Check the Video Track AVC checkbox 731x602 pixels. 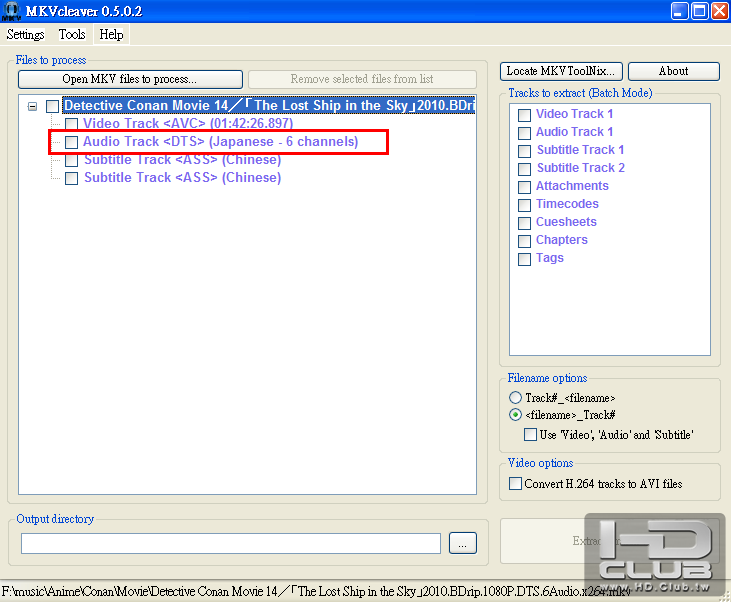tap(71, 124)
